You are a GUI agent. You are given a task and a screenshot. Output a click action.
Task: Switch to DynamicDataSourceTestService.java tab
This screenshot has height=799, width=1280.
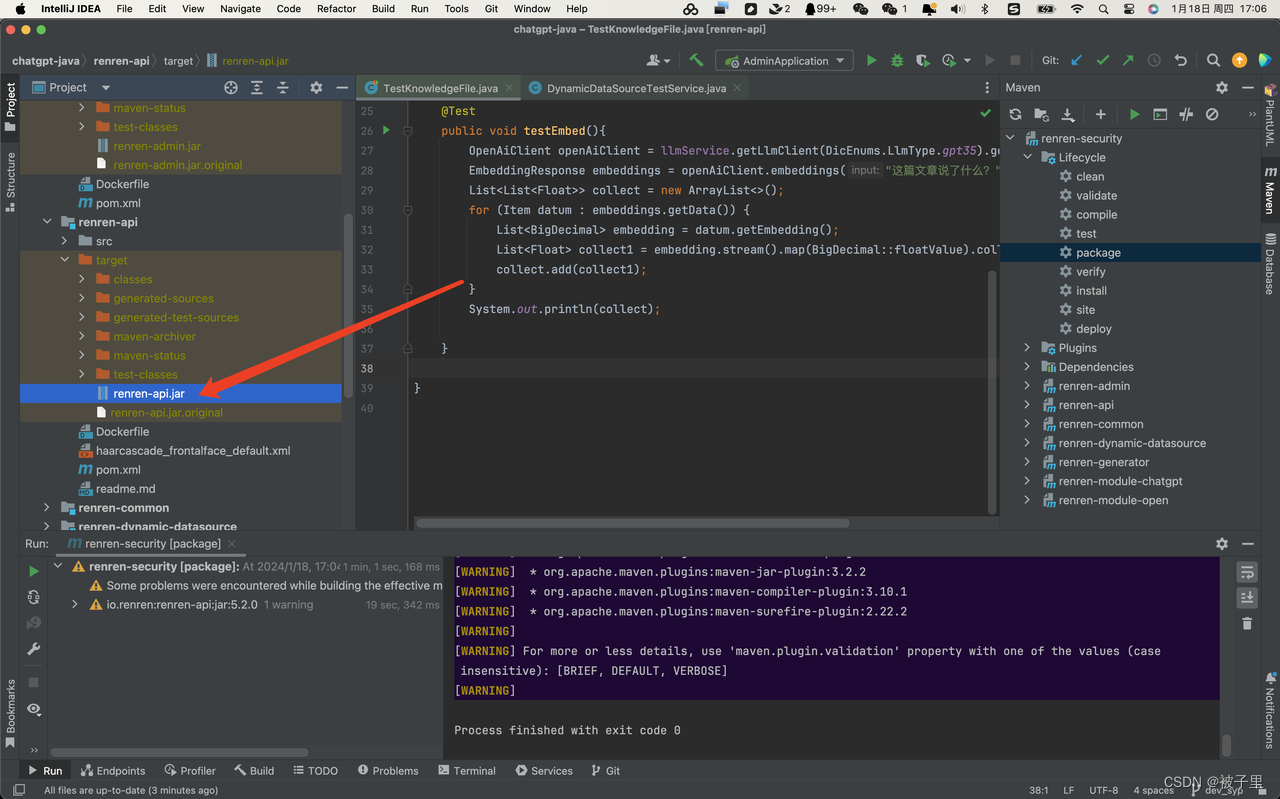tap(636, 88)
